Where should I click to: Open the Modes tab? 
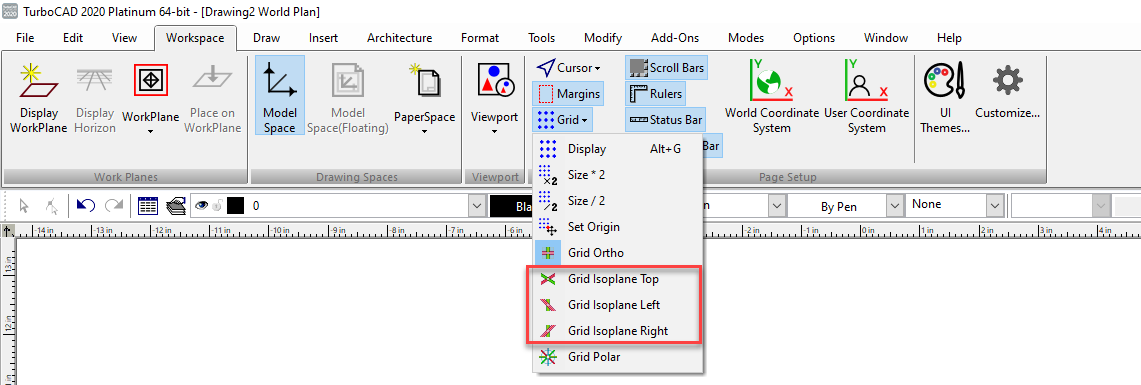coord(746,38)
